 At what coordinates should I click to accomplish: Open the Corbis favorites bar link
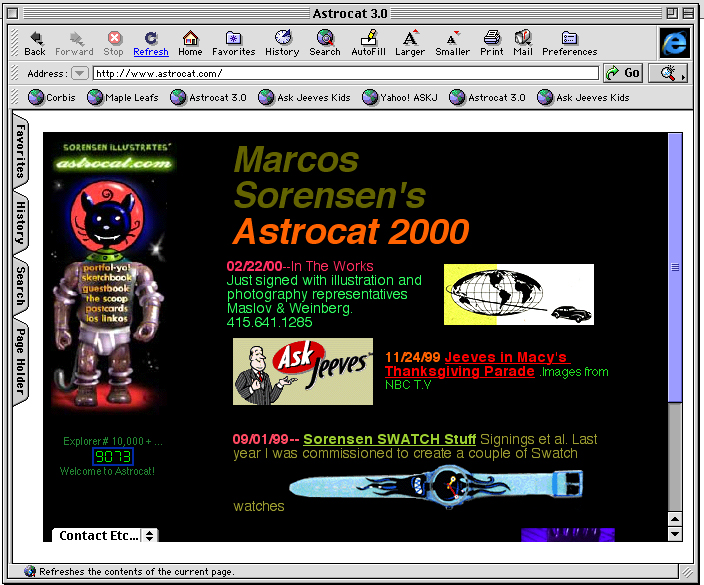(52, 97)
